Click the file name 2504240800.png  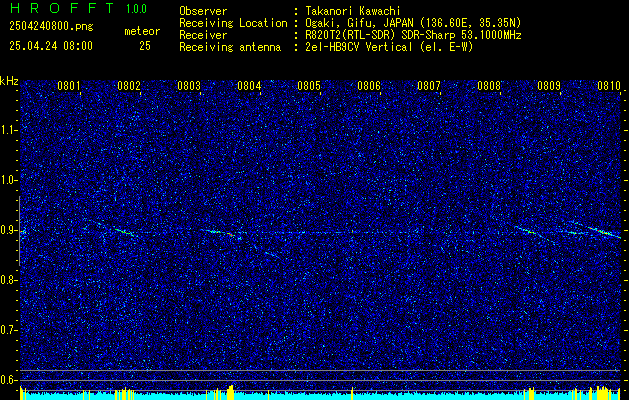tap(51, 26)
